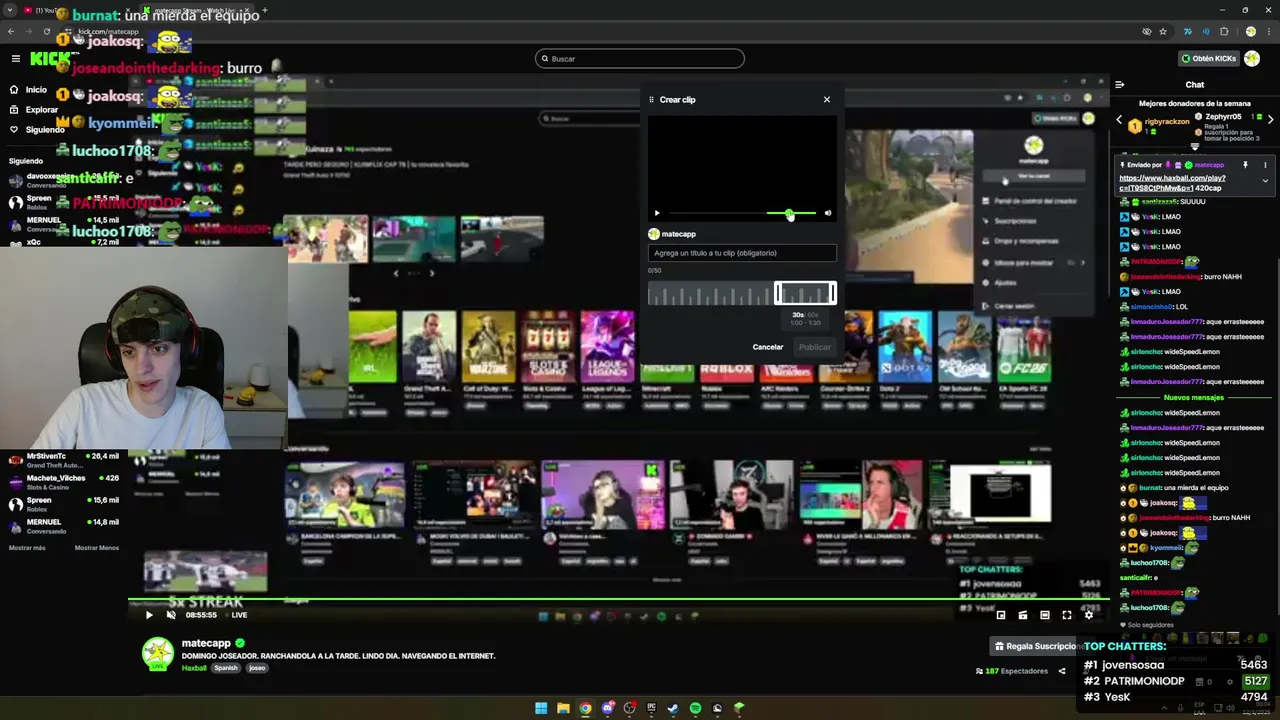Open Windows Start menu
Viewport: 1280px width, 720px height.
[541, 708]
